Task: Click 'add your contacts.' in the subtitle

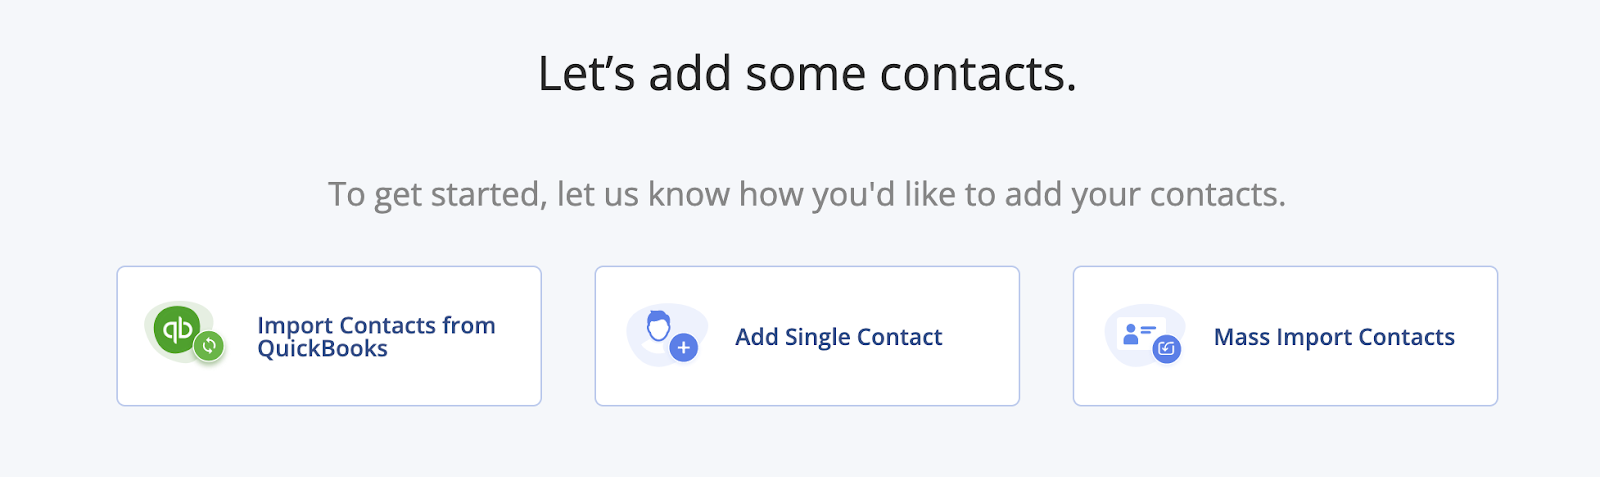Action: pos(1144,194)
